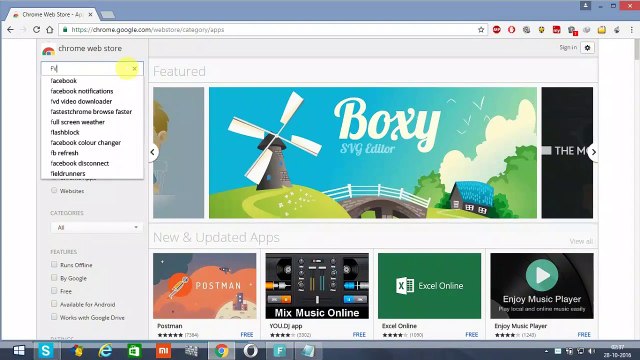Open the Windows Store taskbar icon
This screenshot has width=640, height=360.
[x=134, y=351]
